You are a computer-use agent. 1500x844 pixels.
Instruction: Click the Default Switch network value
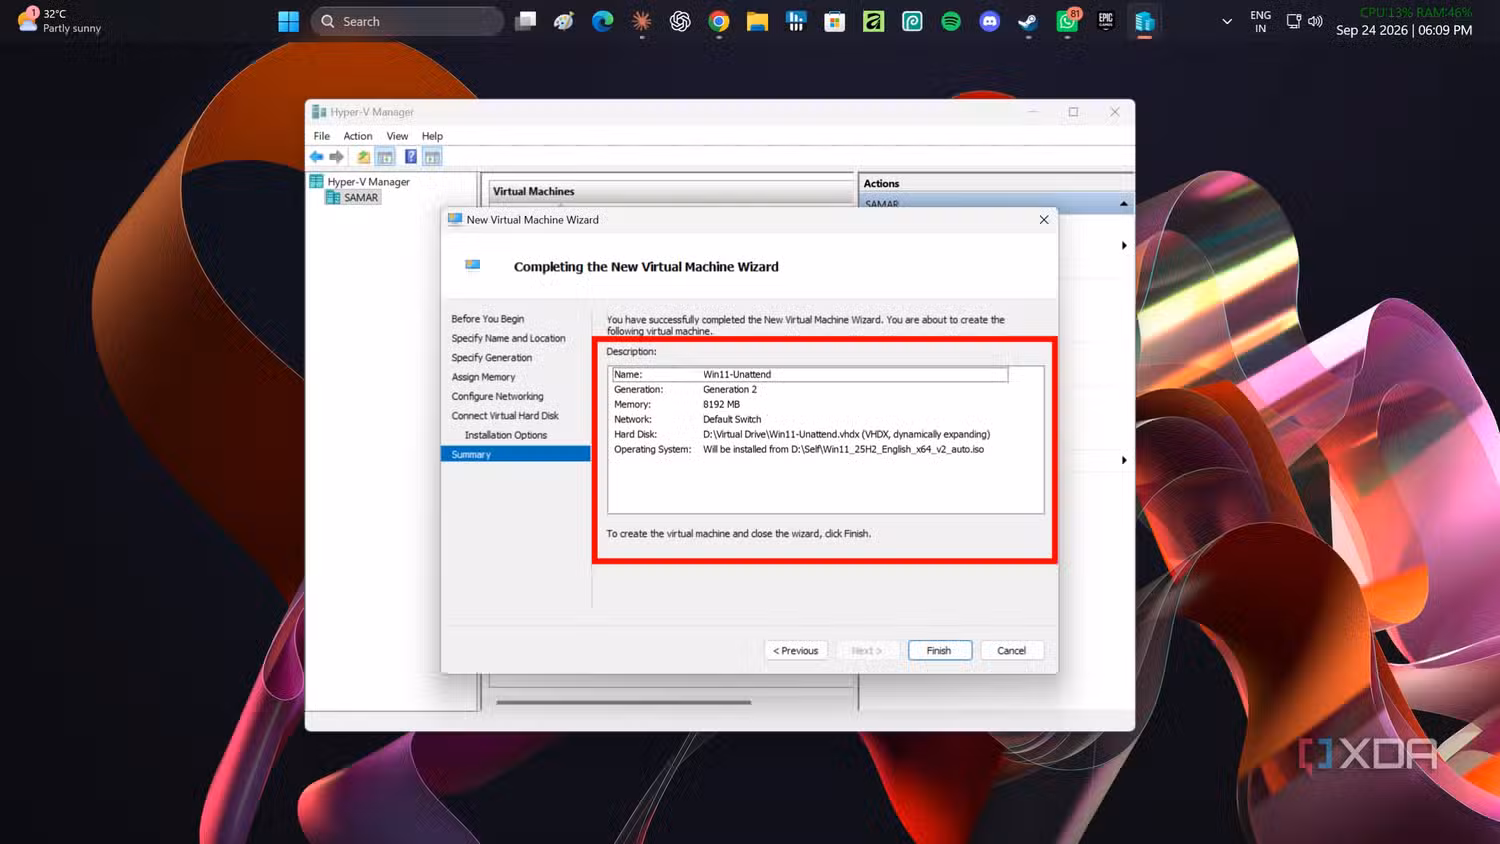coord(732,419)
